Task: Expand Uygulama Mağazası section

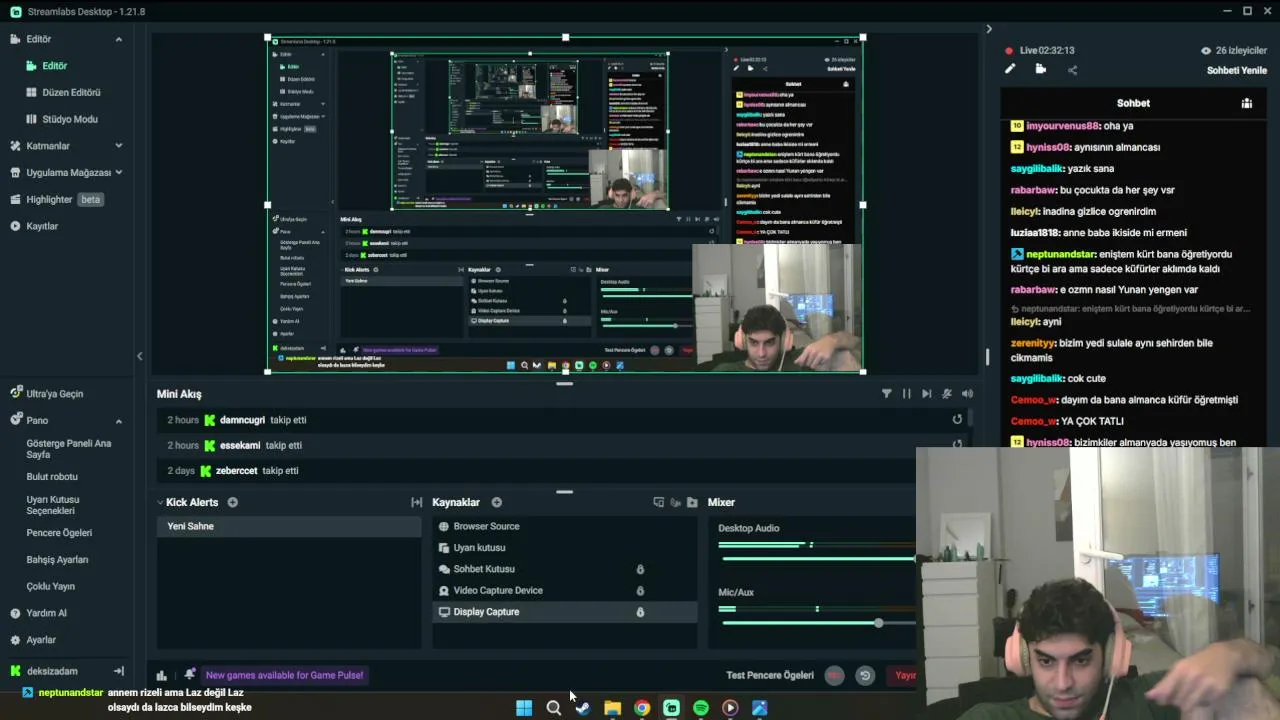Action: click(118, 172)
